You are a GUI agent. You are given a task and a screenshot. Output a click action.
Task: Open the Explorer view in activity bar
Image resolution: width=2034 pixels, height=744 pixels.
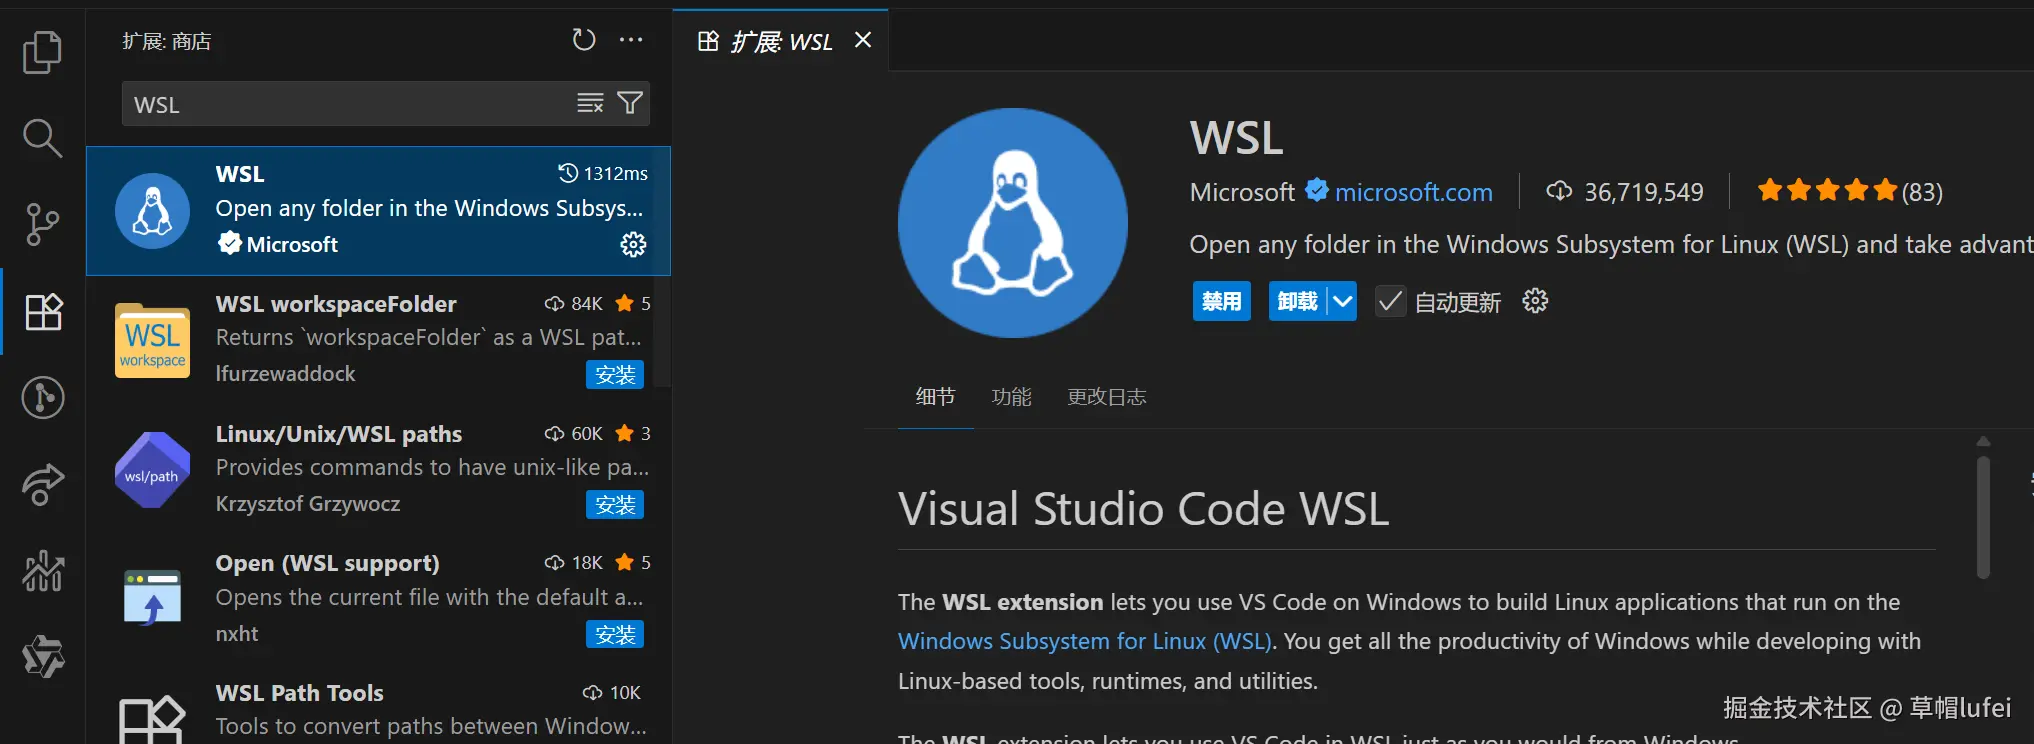click(x=42, y=52)
